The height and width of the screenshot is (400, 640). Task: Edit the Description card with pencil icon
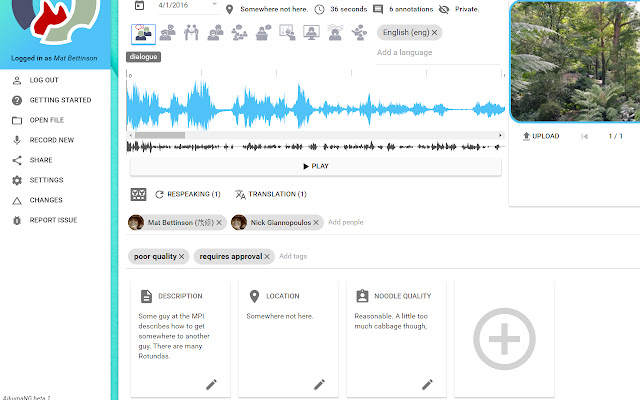(211, 384)
